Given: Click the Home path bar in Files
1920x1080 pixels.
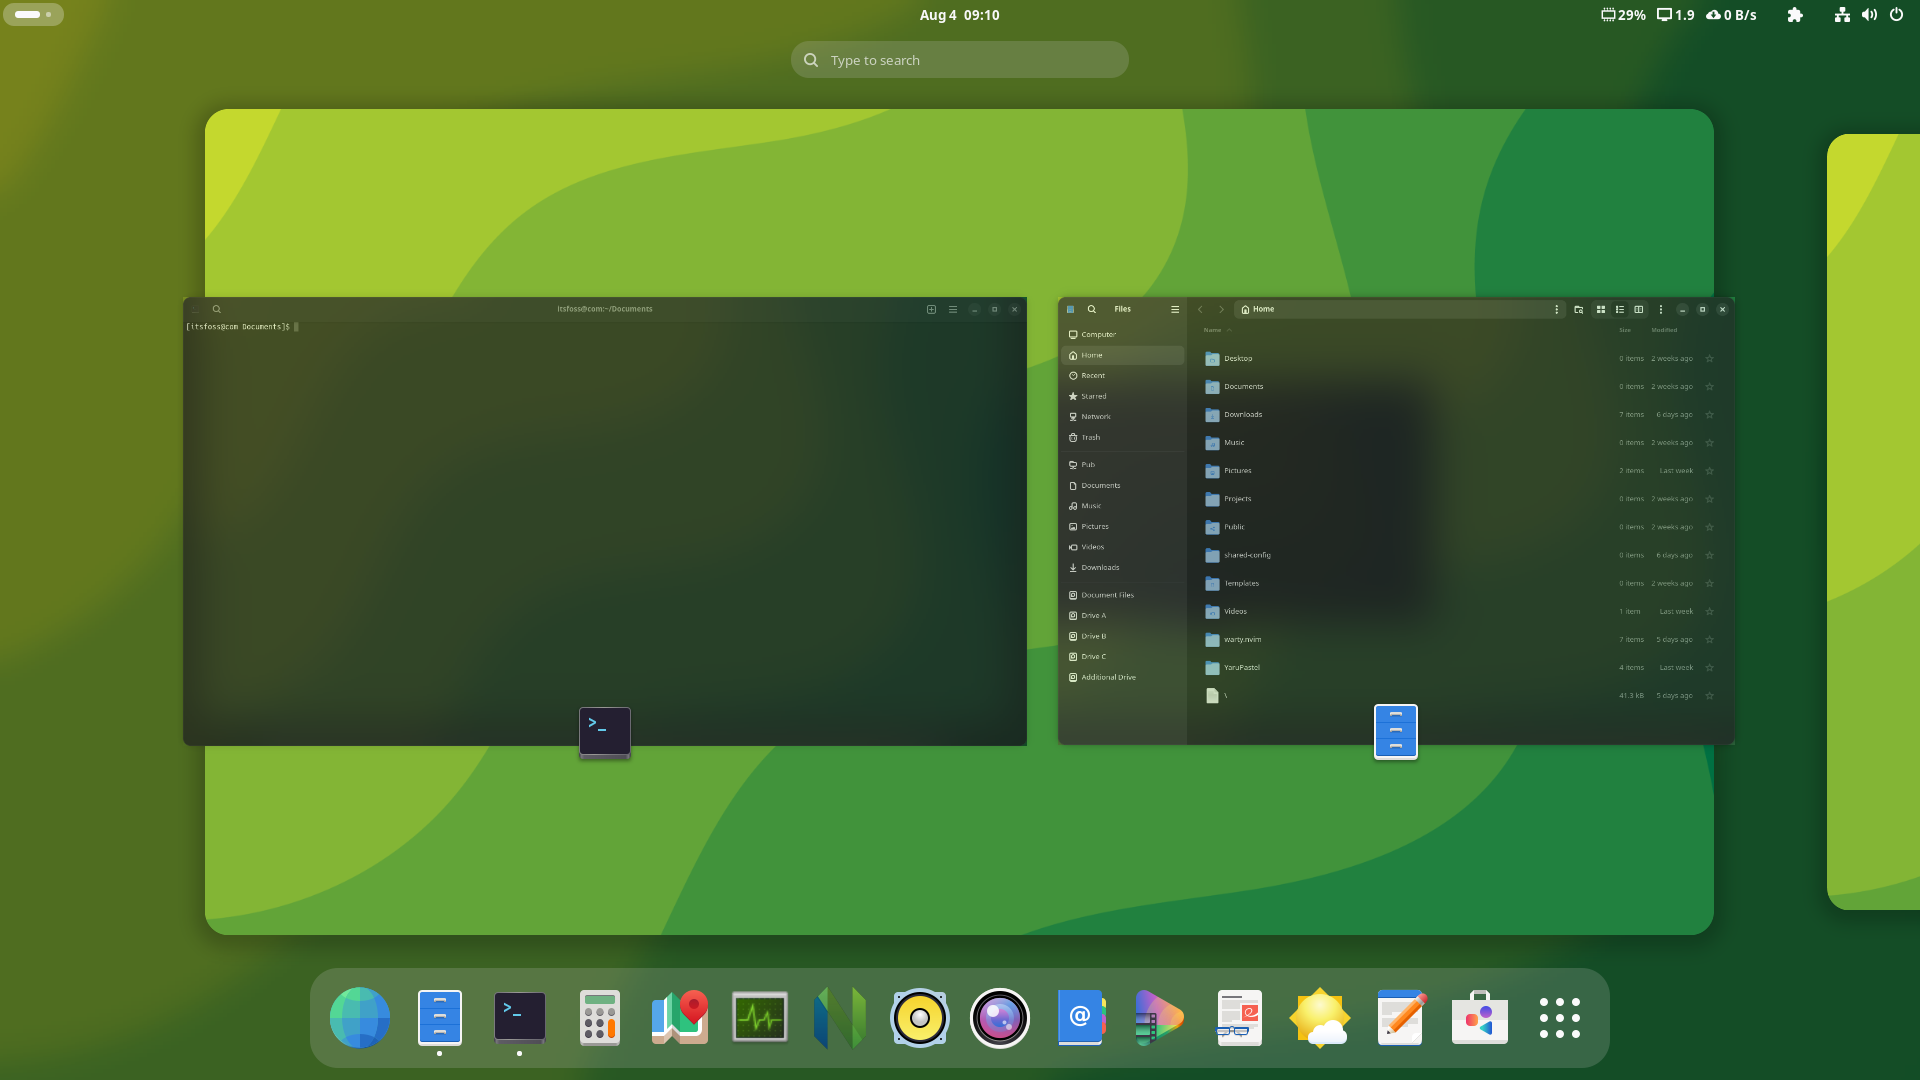Looking at the screenshot, I should pos(1399,309).
